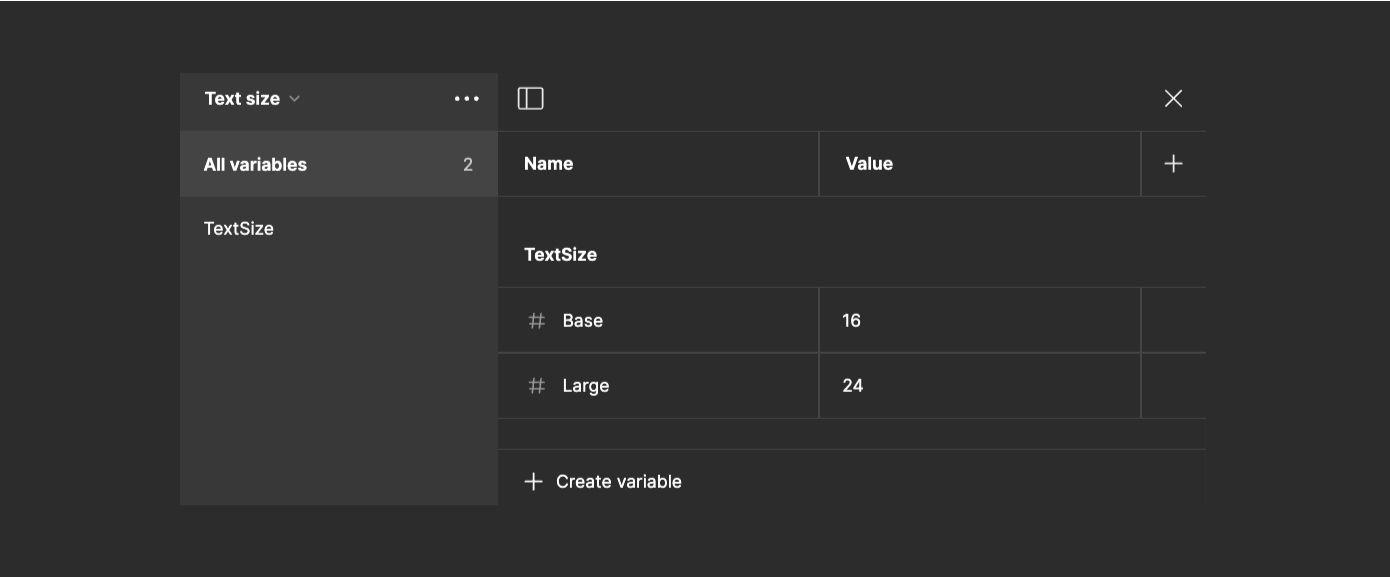Select the Large variable name

point(586,386)
